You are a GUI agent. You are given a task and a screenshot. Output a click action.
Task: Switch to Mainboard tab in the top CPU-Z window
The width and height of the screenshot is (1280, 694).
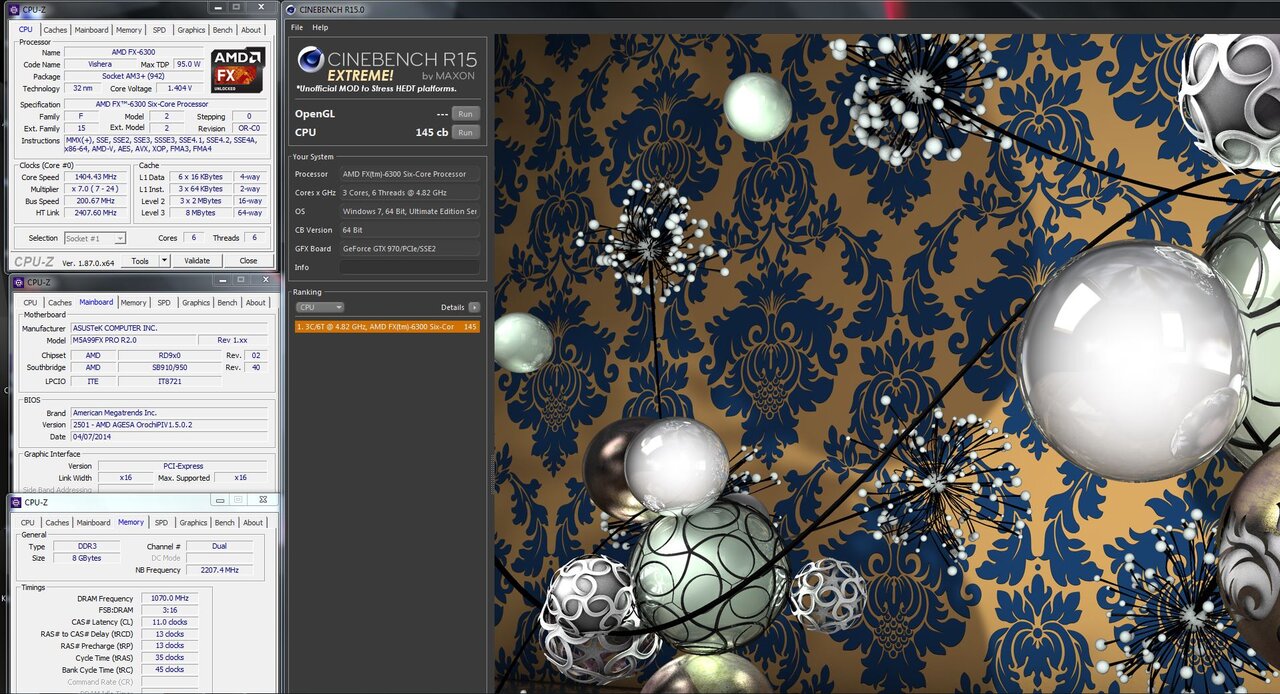tap(92, 30)
